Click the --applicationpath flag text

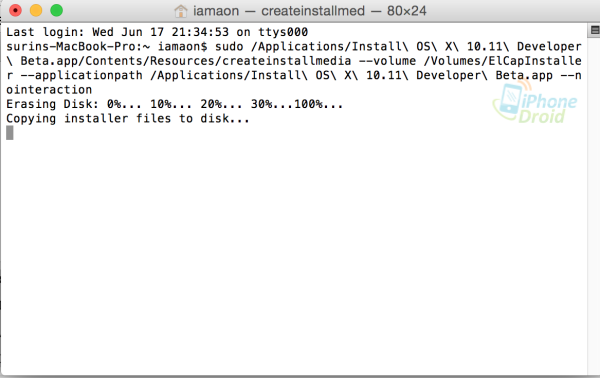pos(81,75)
